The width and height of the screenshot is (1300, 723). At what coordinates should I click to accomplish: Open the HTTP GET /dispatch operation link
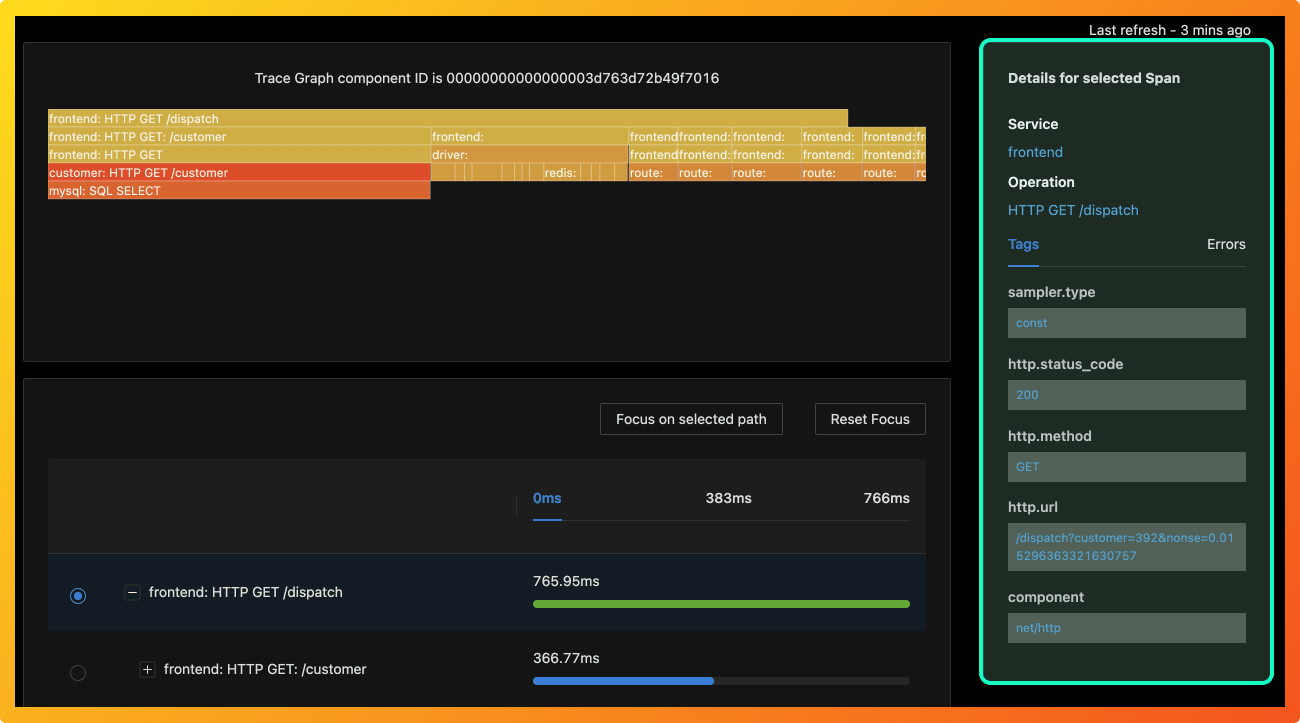tap(1073, 210)
